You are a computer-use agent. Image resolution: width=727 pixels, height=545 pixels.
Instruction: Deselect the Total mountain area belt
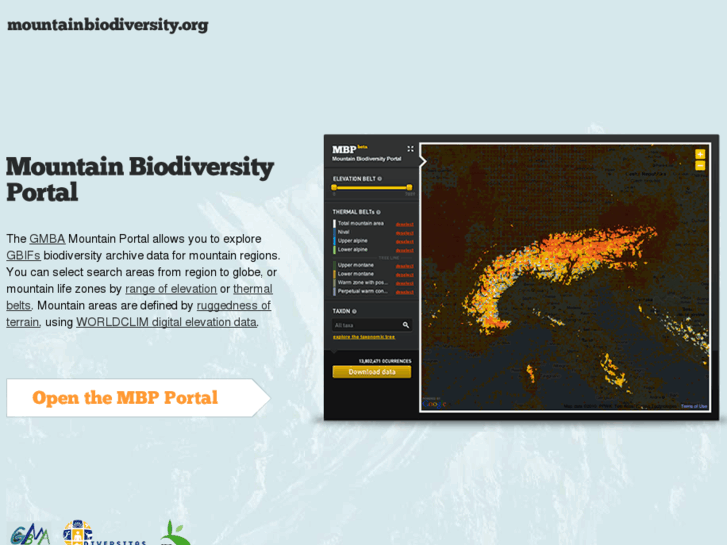[404, 224]
